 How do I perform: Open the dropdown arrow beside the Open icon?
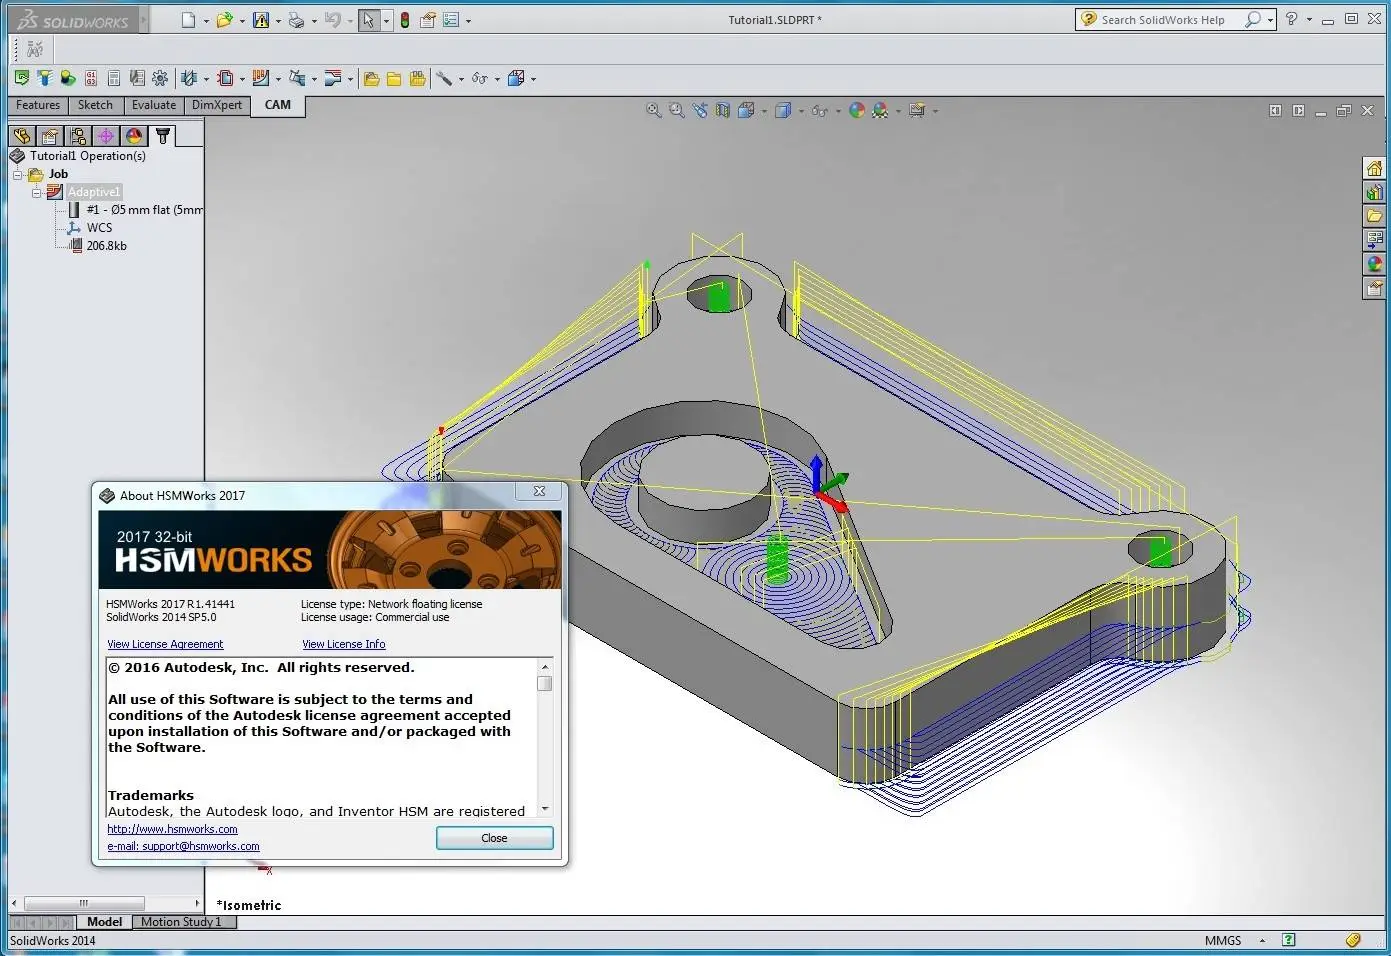(x=242, y=21)
